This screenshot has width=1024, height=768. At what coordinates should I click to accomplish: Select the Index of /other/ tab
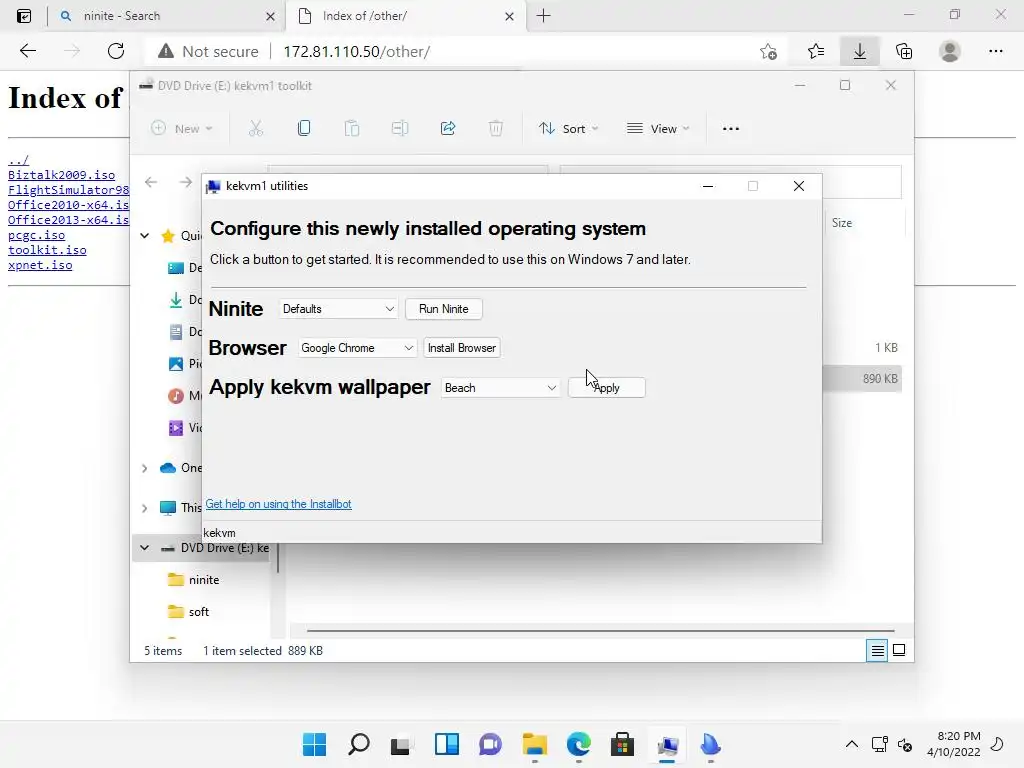405,16
